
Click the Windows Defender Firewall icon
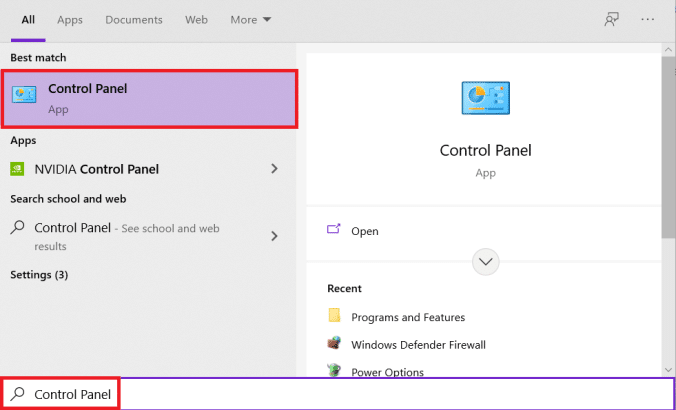(x=335, y=344)
